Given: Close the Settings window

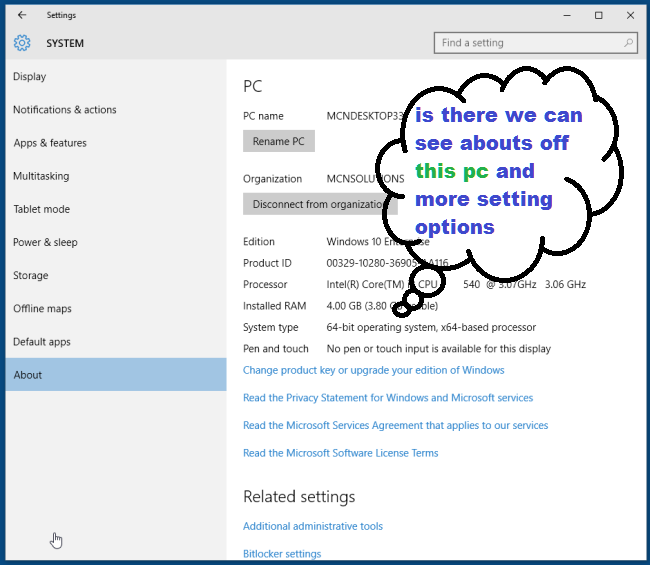Looking at the screenshot, I should [631, 15].
